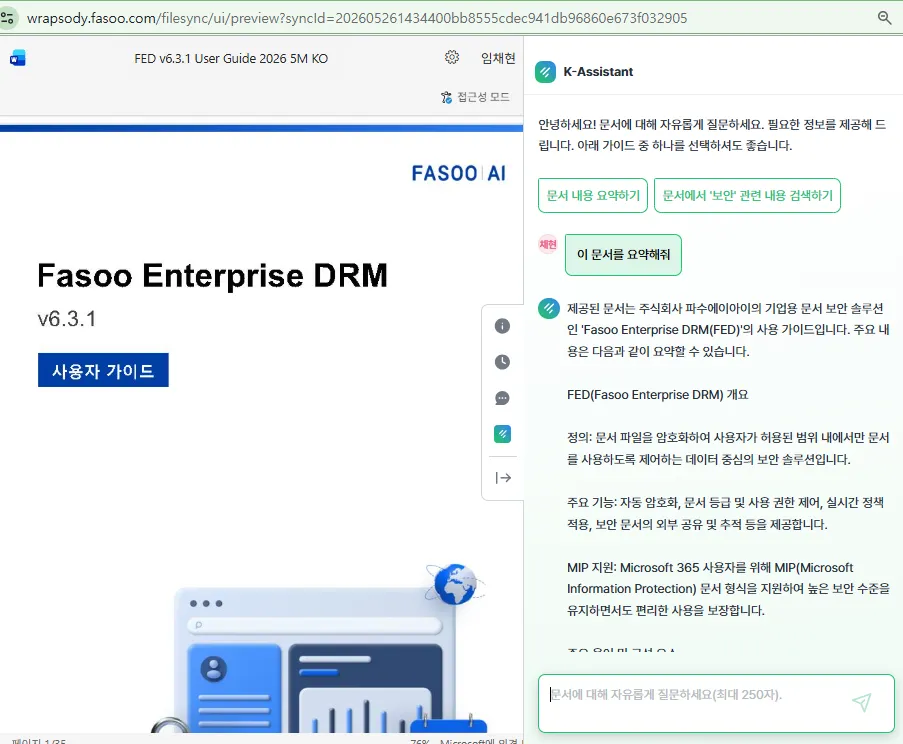Open comments speech bubble icon
Image resolution: width=903 pixels, height=744 pixels.
pos(502,398)
